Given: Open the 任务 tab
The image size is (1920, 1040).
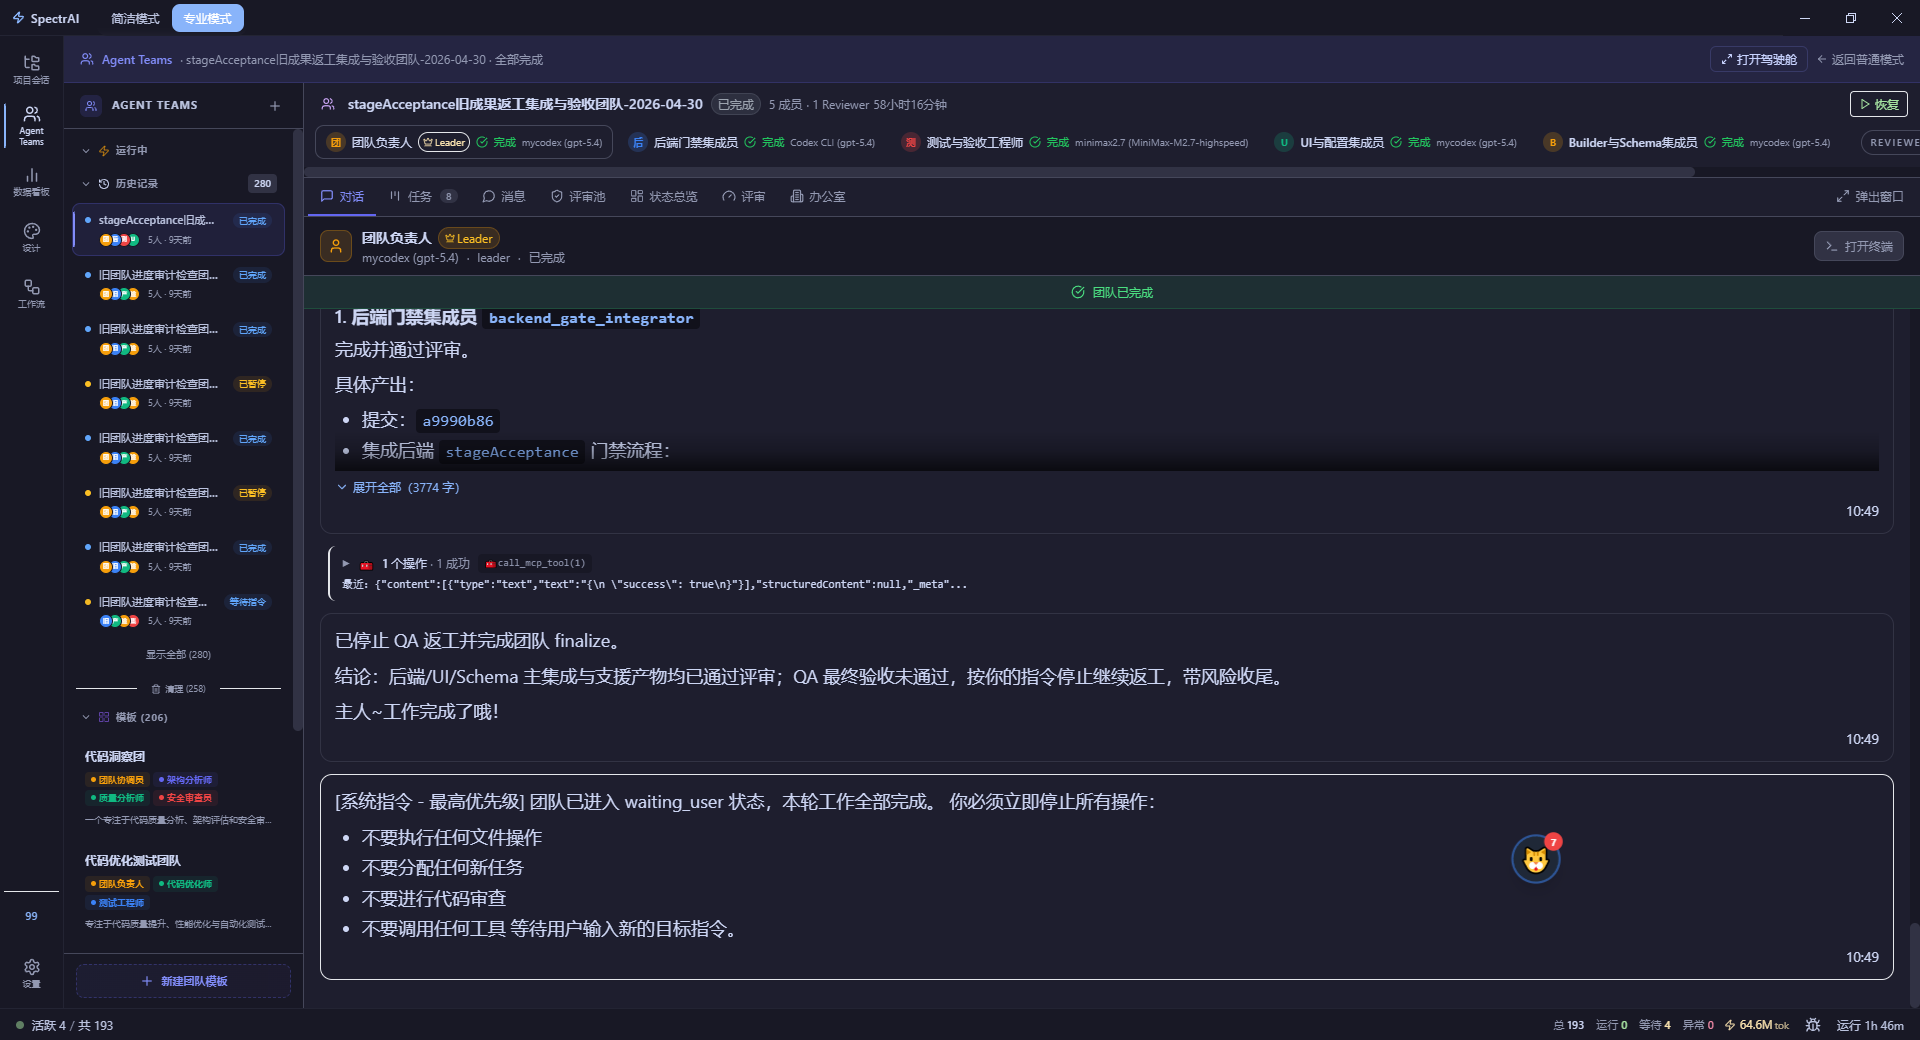Looking at the screenshot, I should point(422,196).
